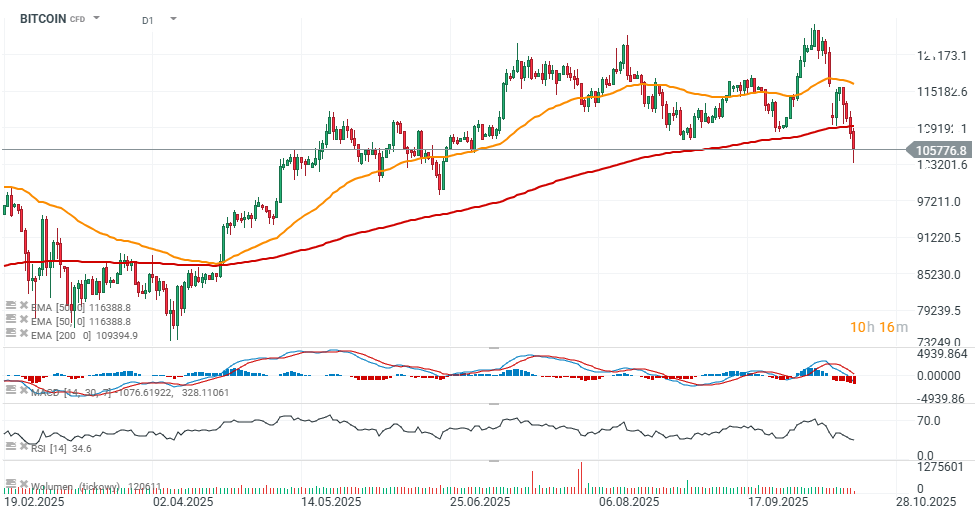Viewport: 977px width, 518px height.
Task: Remove the EMA 200 indicator
Action: [x=23, y=334]
